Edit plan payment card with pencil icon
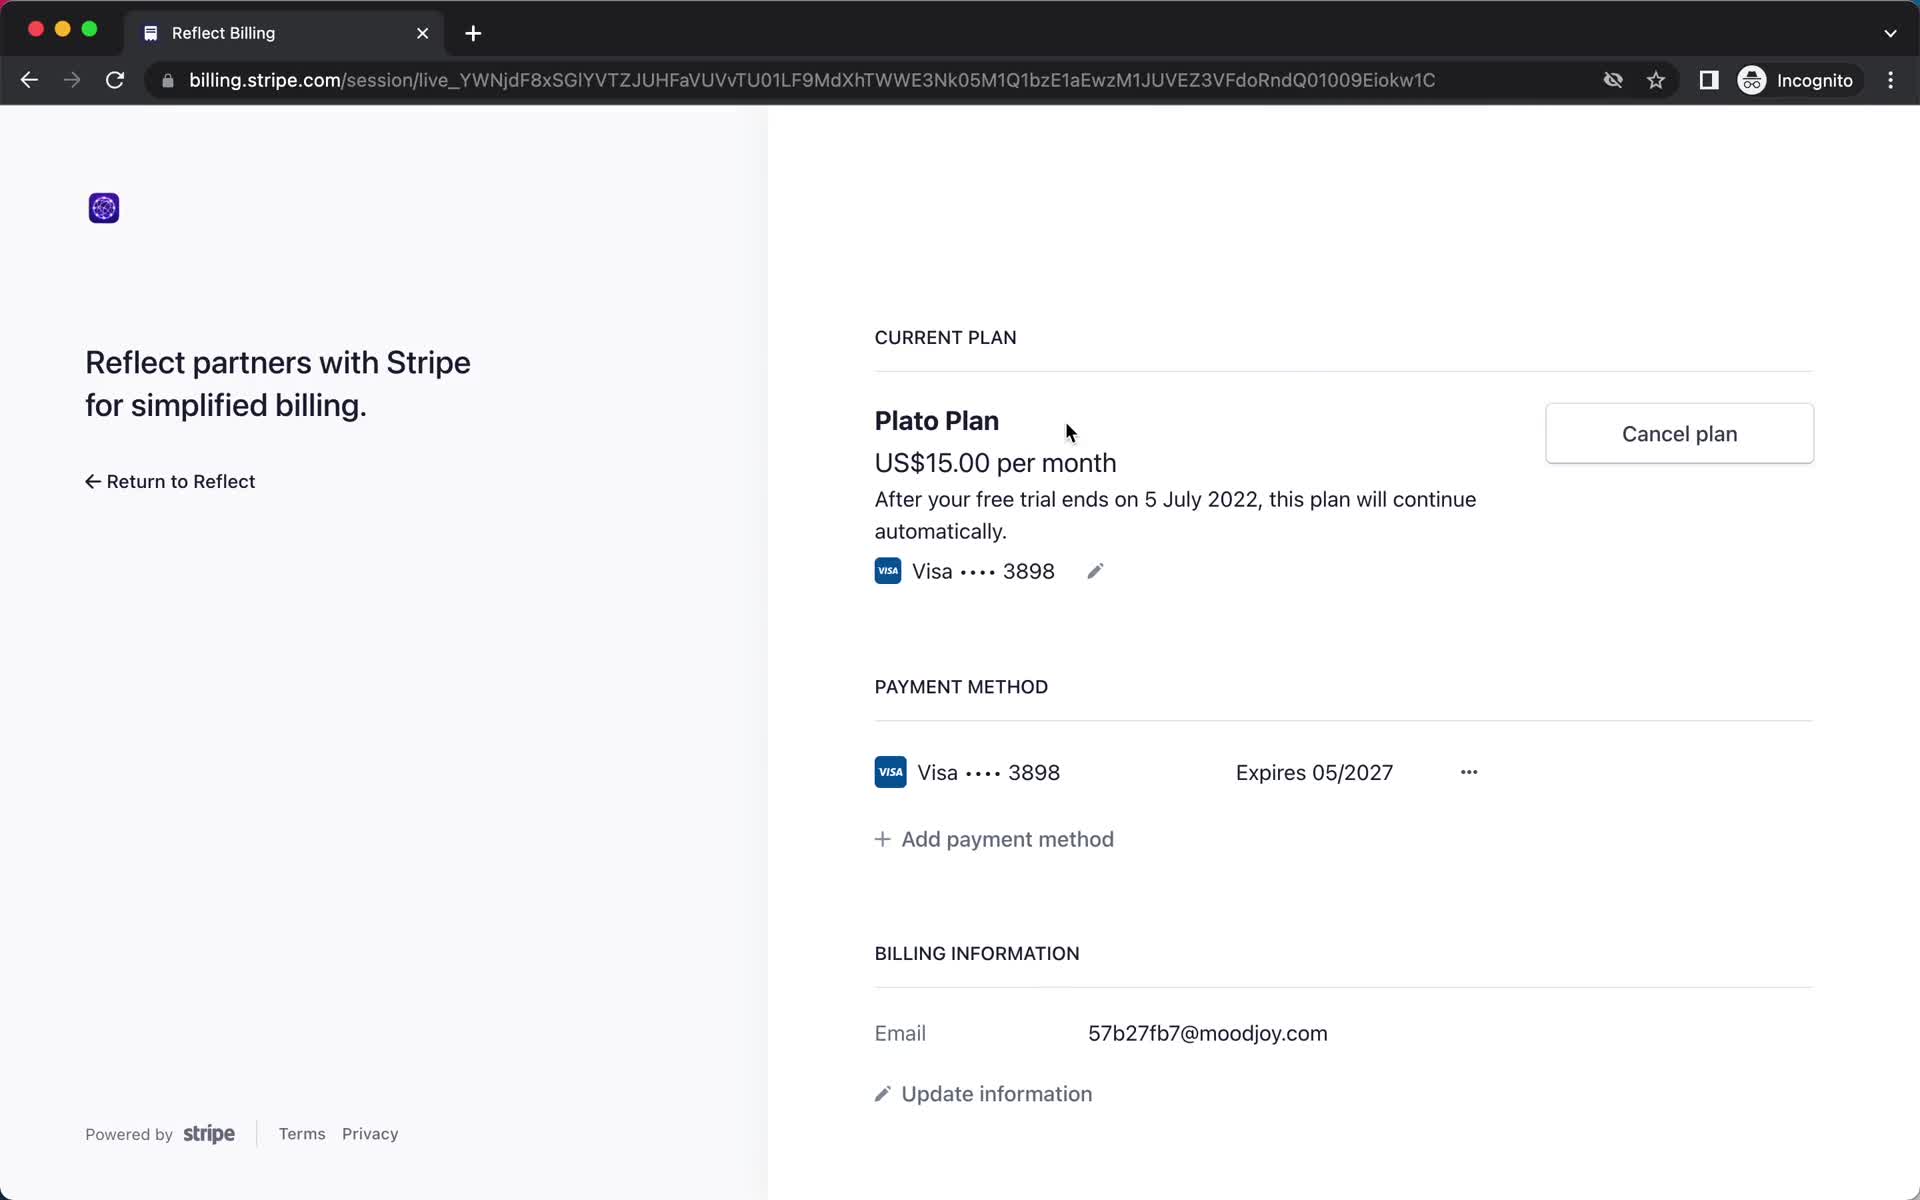The width and height of the screenshot is (1920, 1200). coord(1095,571)
